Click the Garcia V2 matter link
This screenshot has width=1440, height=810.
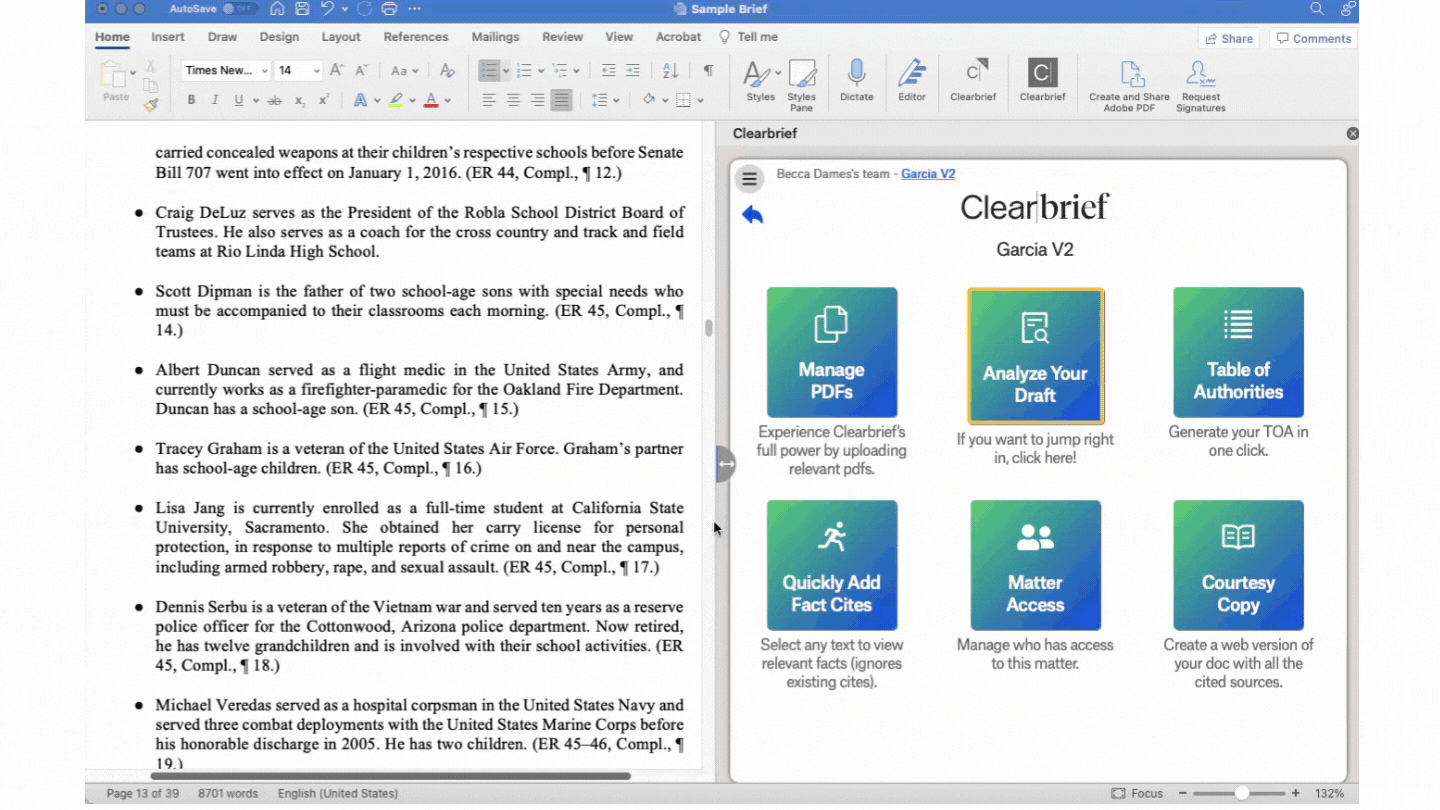tap(928, 173)
